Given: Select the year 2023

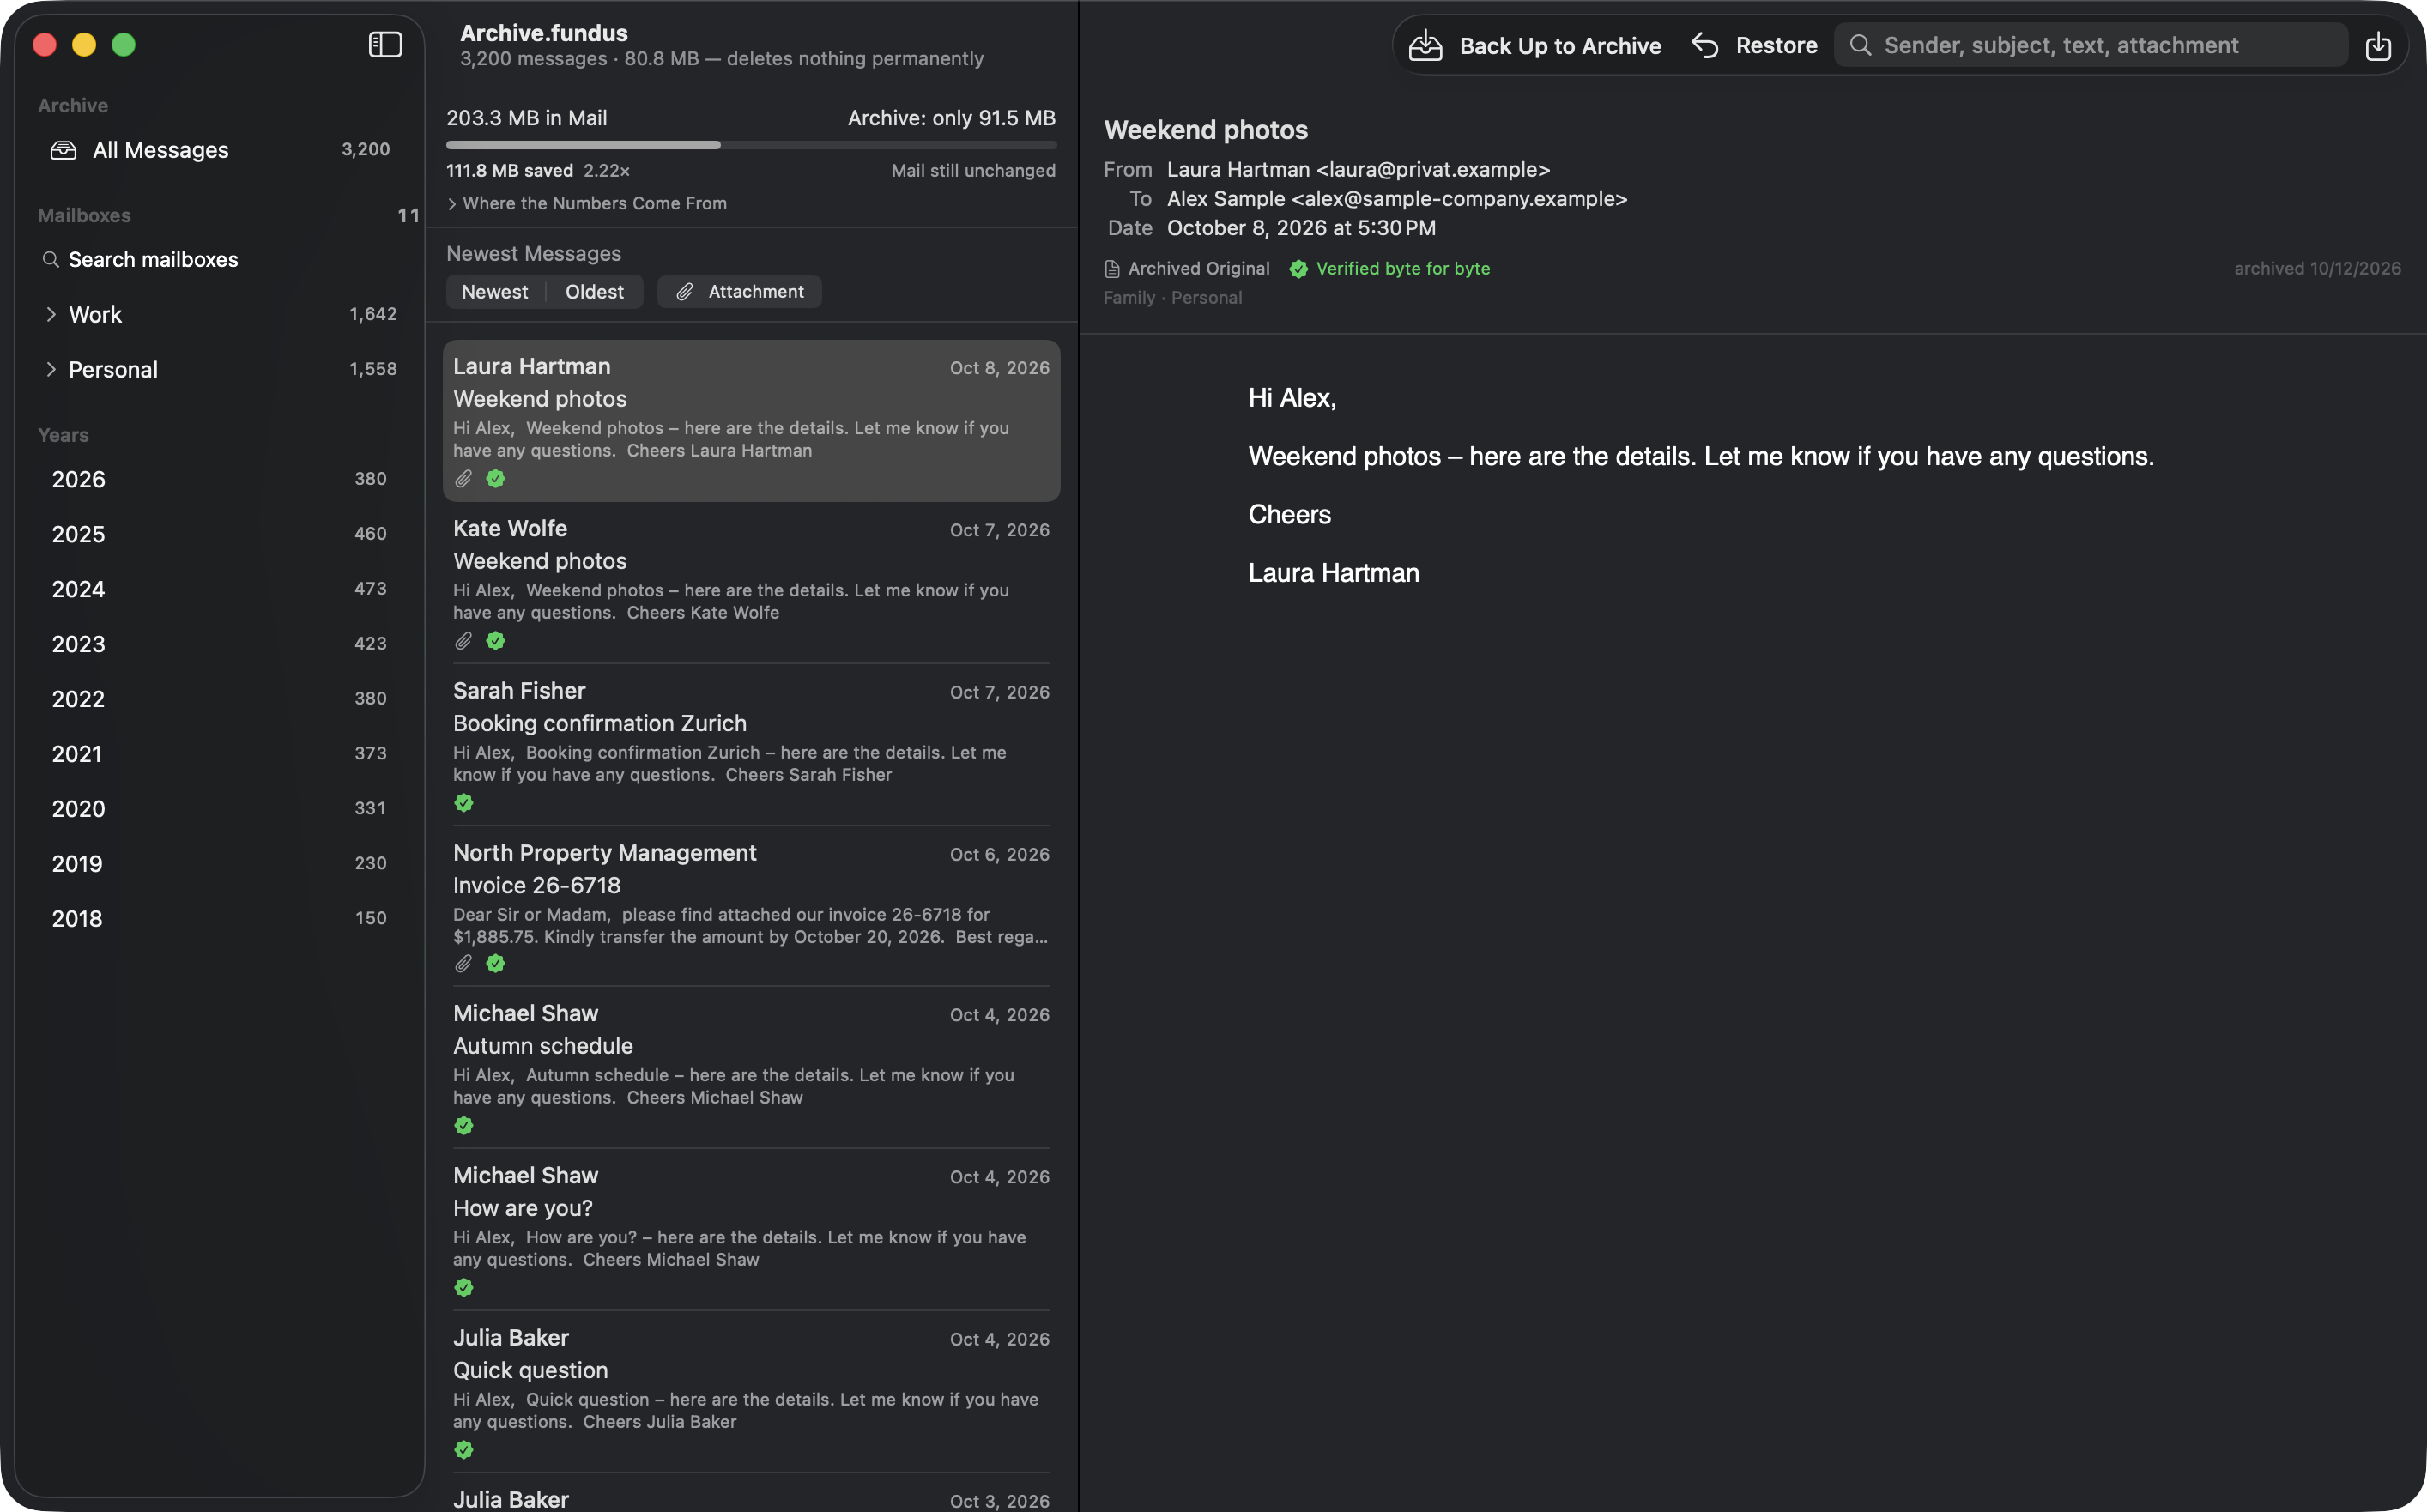Looking at the screenshot, I should pyautogui.click(x=219, y=645).
